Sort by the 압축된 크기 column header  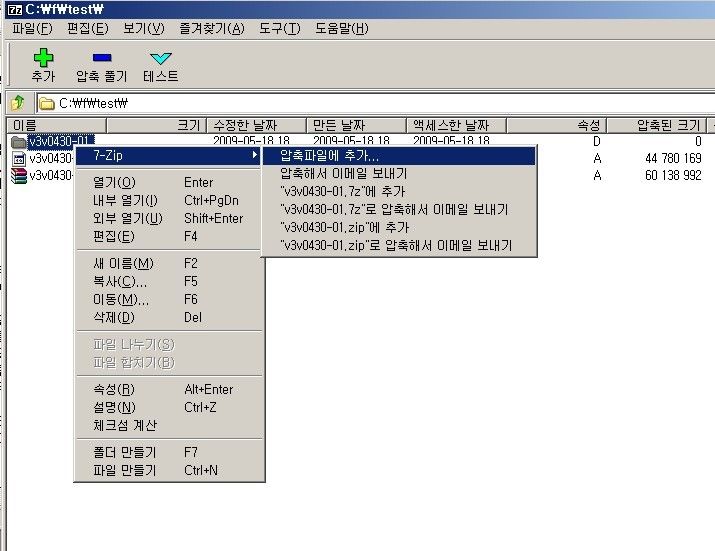point(656,125)
